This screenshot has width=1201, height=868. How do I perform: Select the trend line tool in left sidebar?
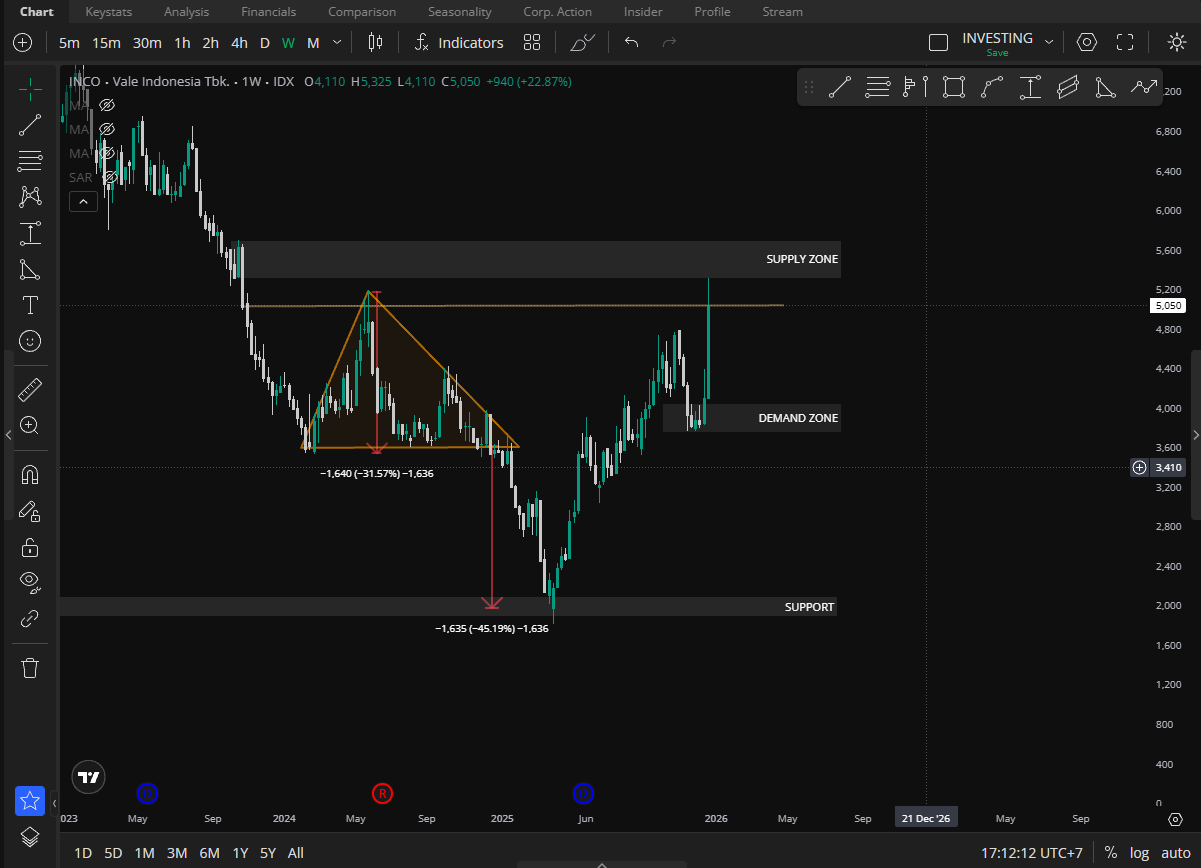[30, 125]
